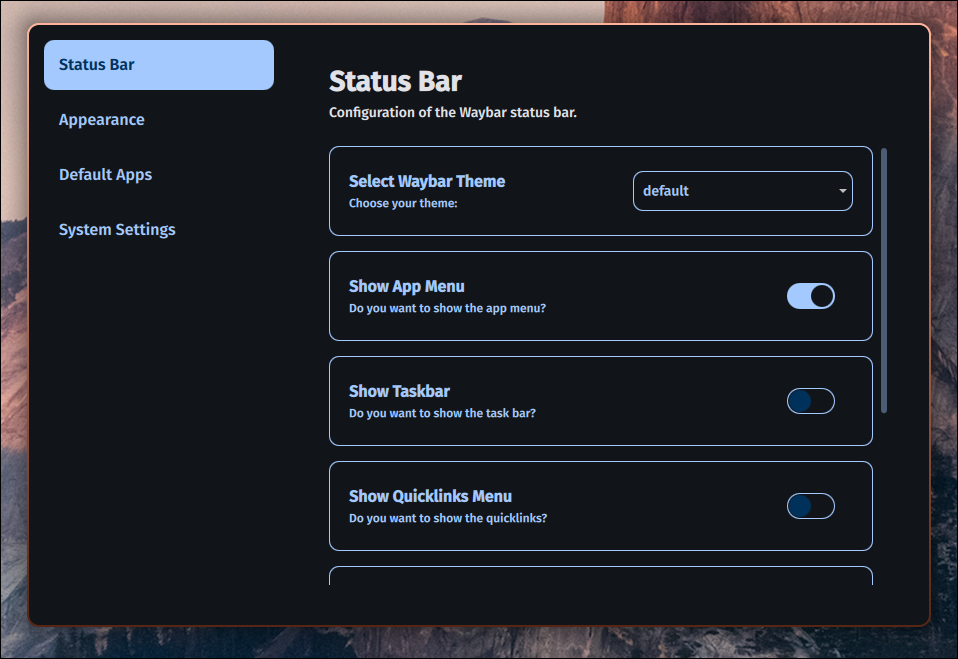Click the partially visible card below Quicklinks
This screenshot has height=659, width=958.
coord(600,585)
